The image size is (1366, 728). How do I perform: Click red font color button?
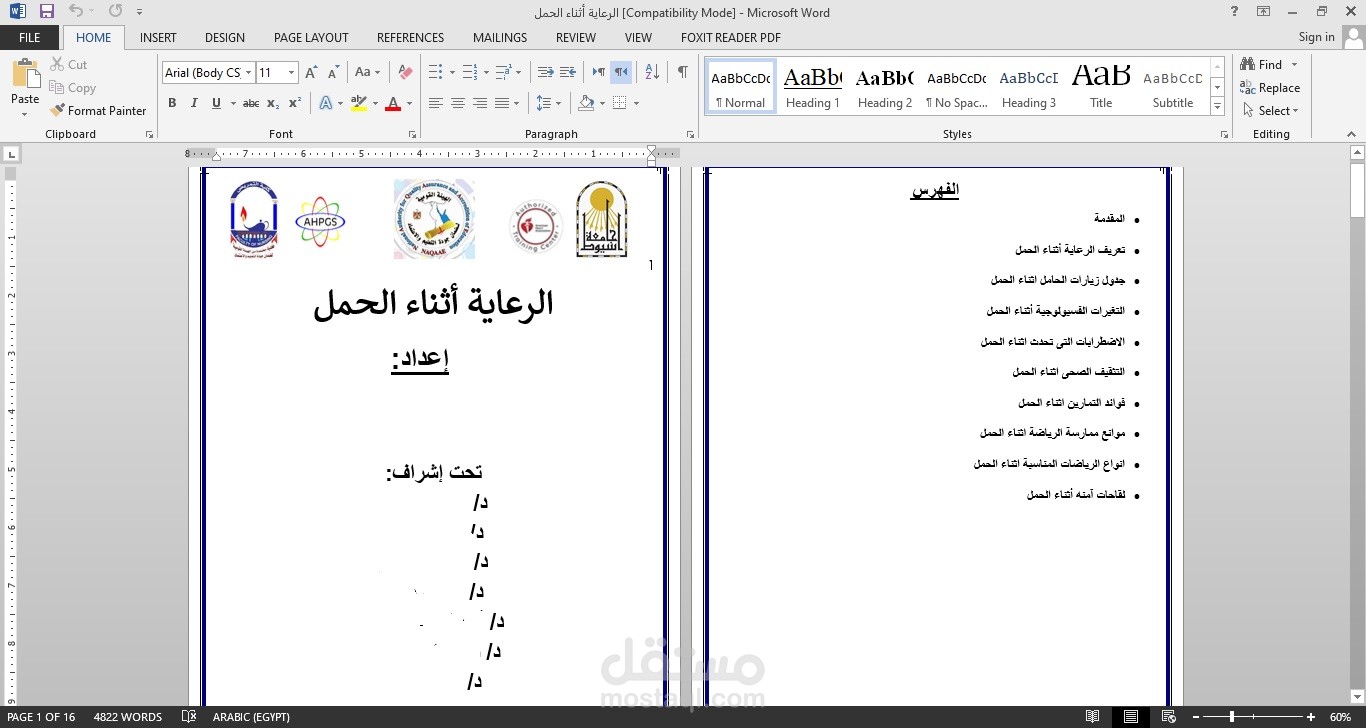(393, 103)
